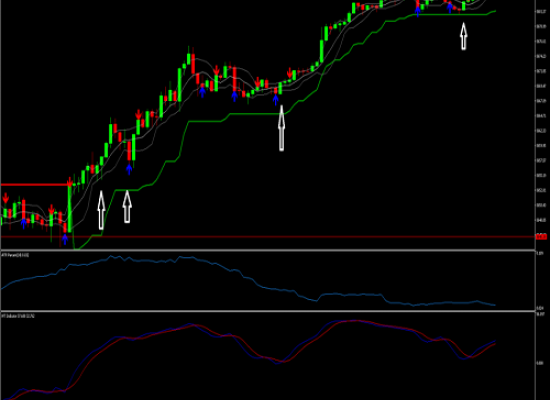Click the blue up arrow just above the tall white arrow

point(276,100)
